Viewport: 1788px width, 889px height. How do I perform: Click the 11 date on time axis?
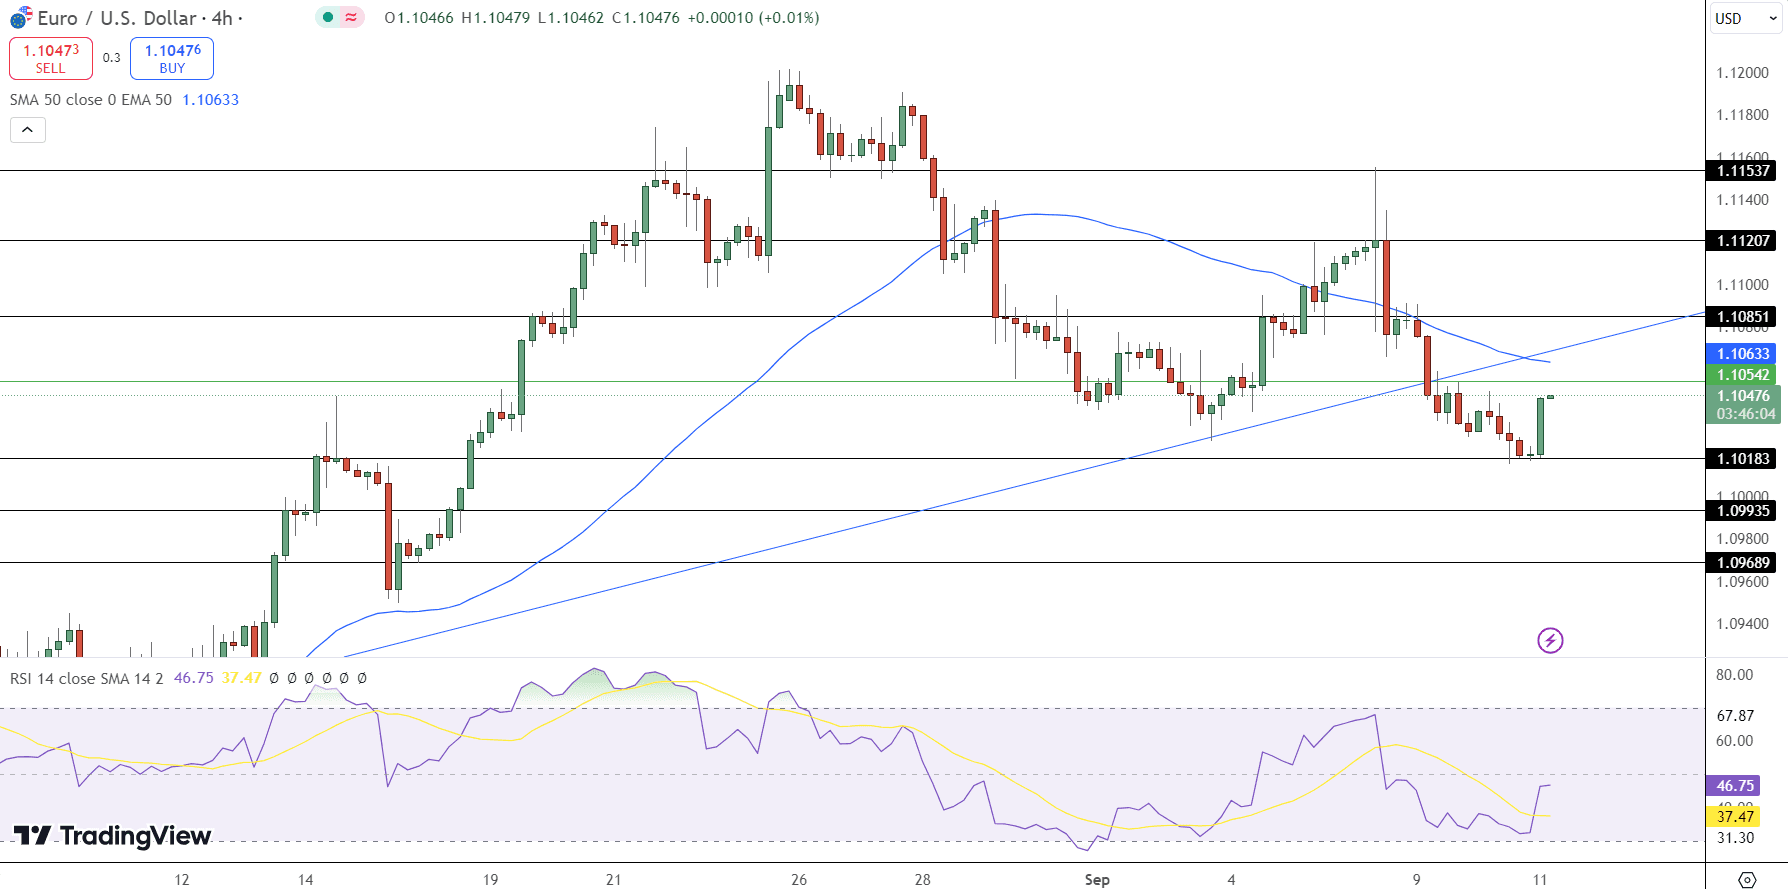1540,880
